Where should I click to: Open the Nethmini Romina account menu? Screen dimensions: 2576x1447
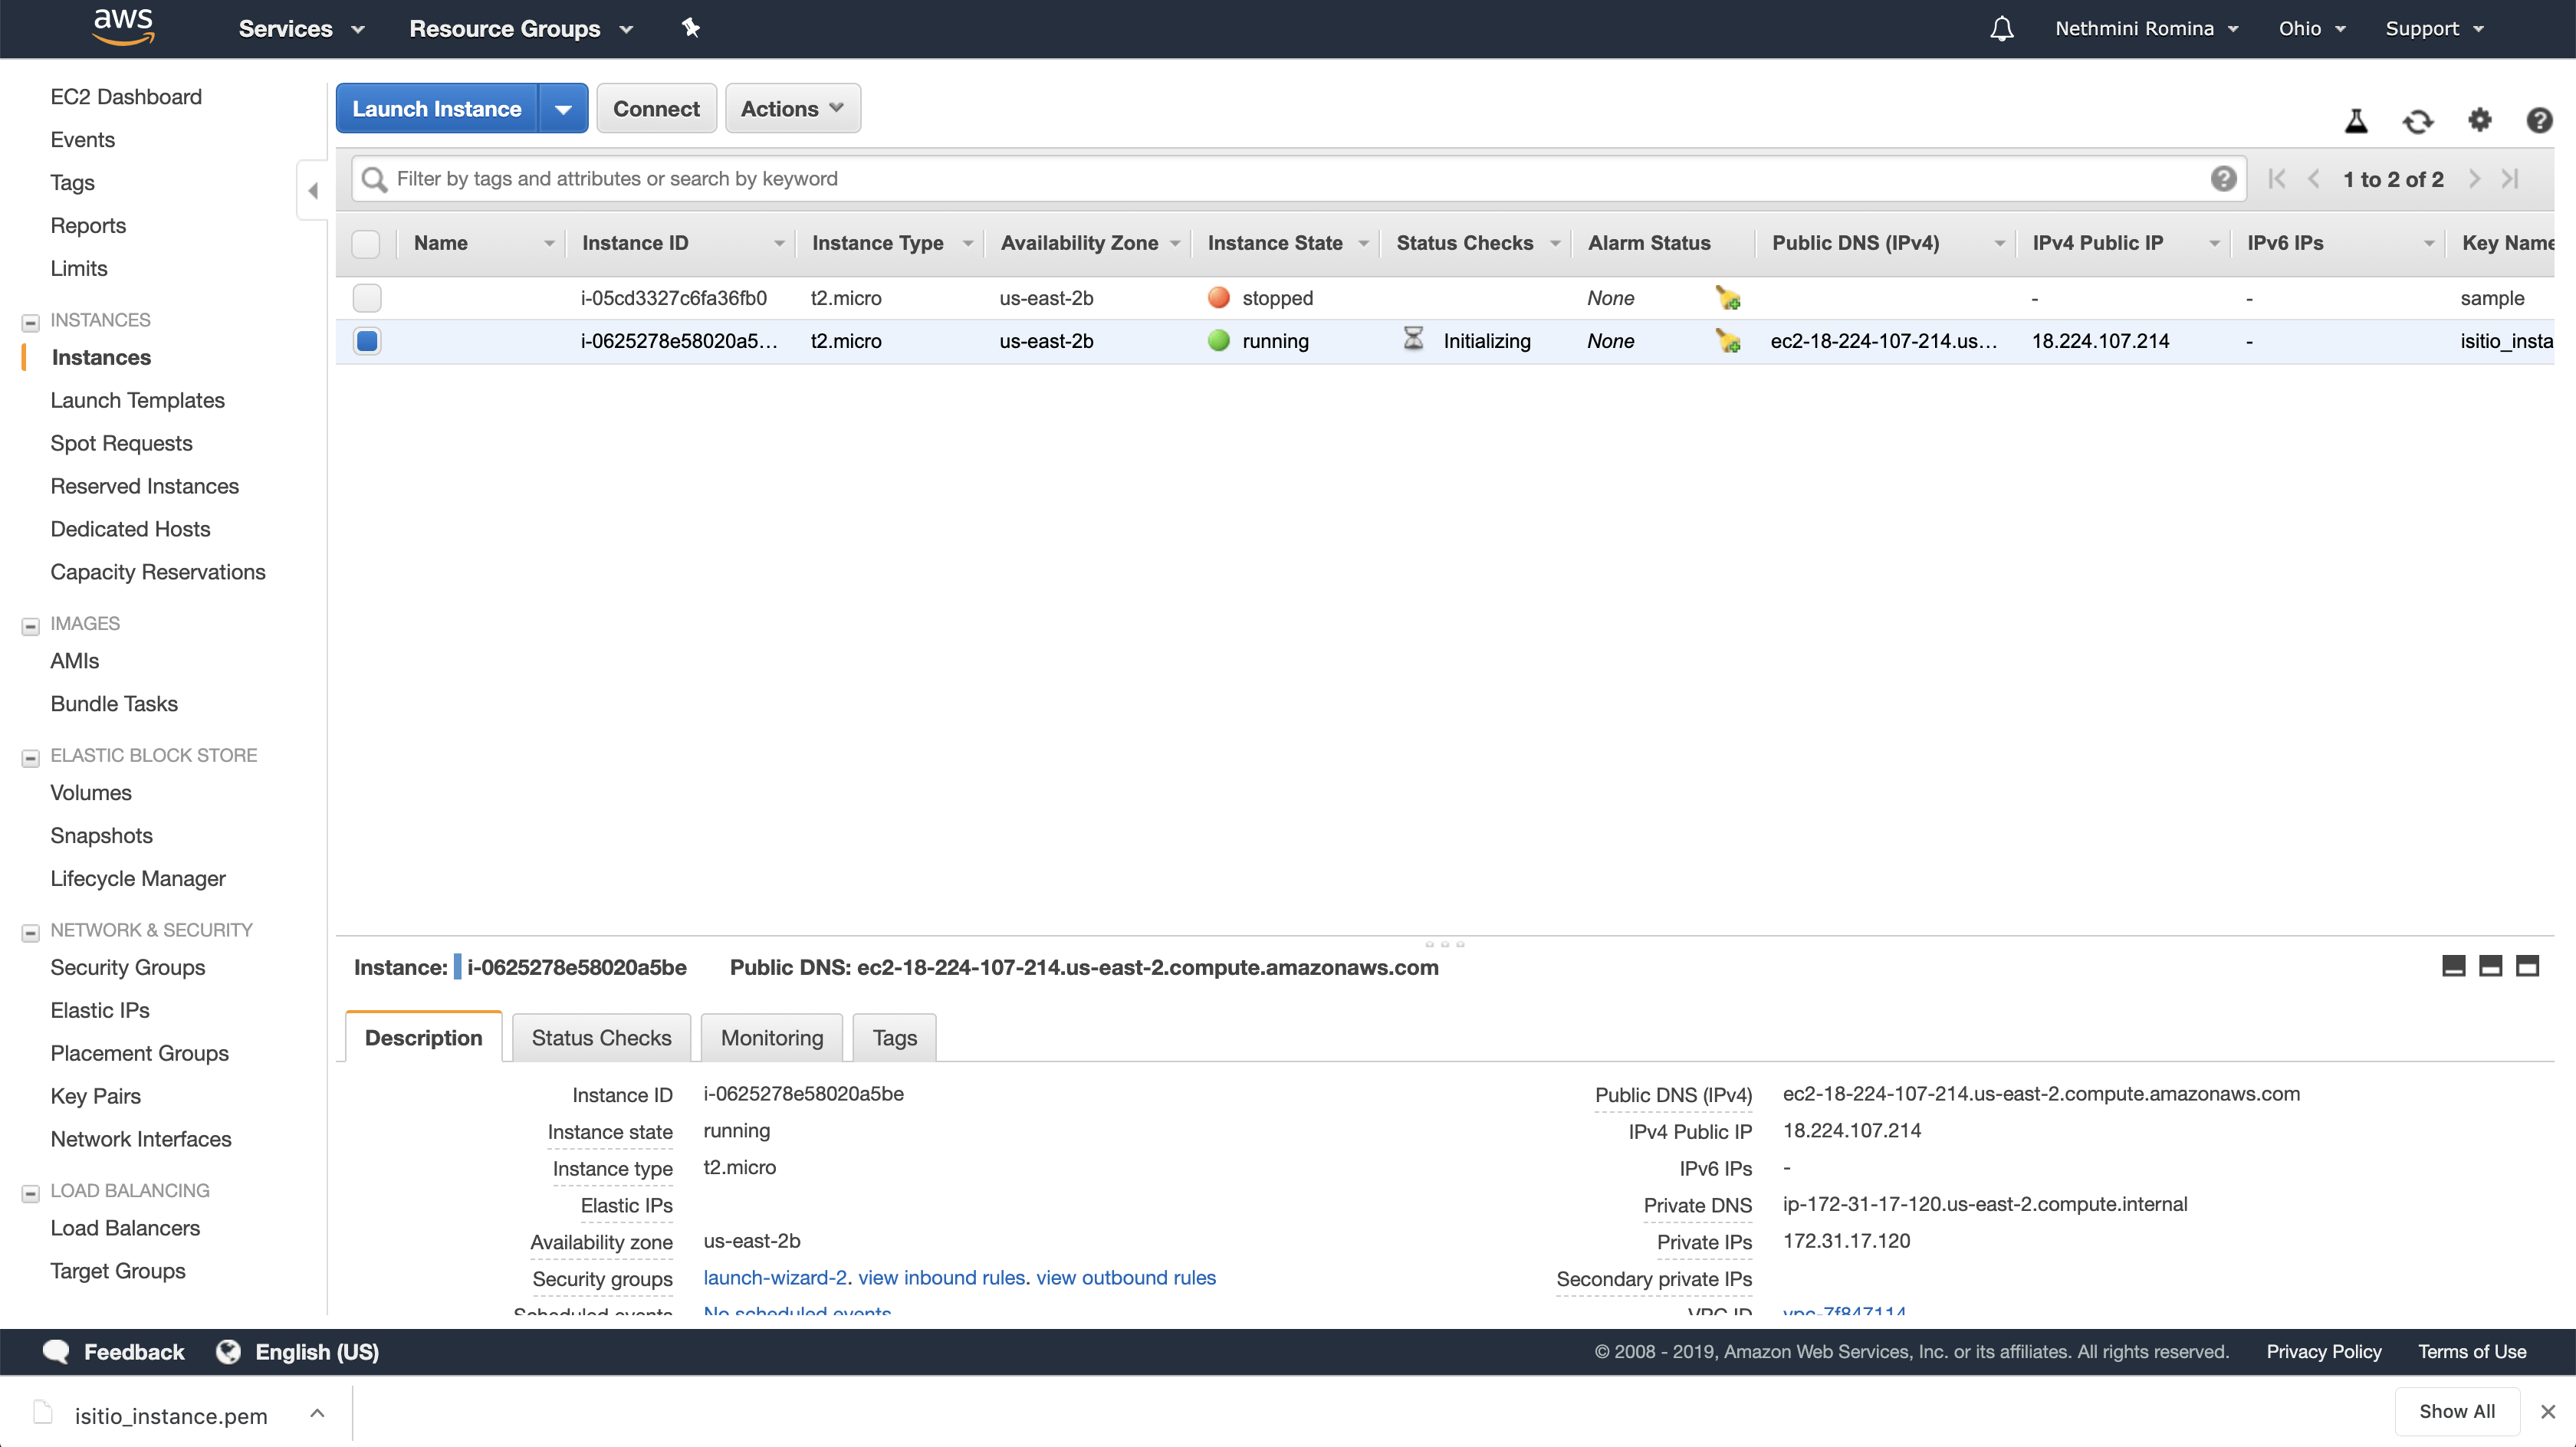(x=2146, y=28)
